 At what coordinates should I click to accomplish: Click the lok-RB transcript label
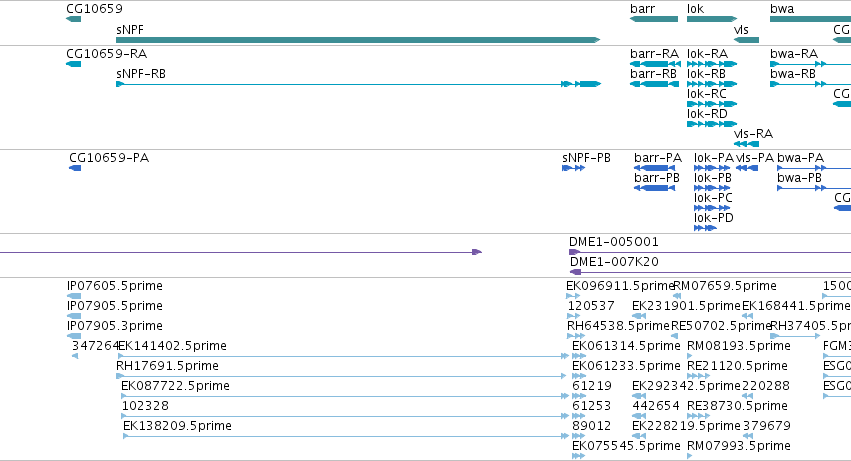pos(706,74)
